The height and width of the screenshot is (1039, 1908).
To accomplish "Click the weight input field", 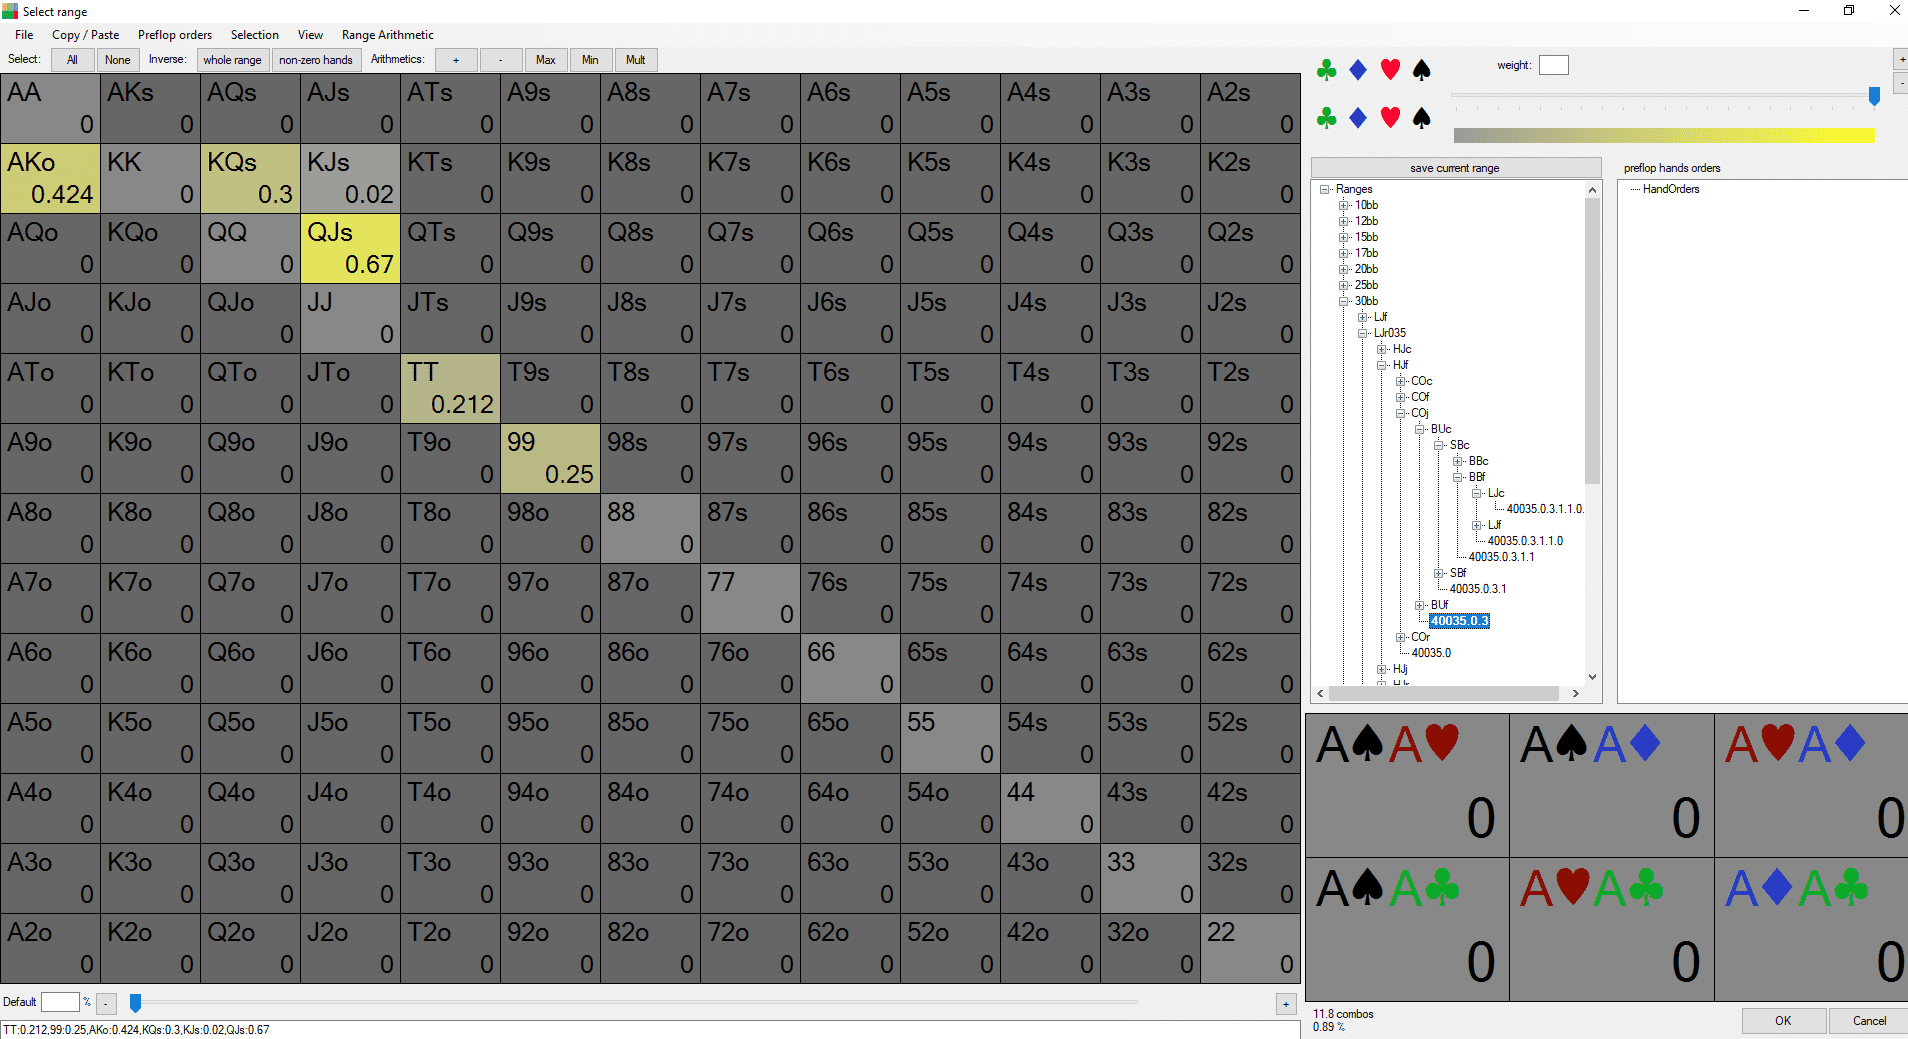I will pos(1553,65).
